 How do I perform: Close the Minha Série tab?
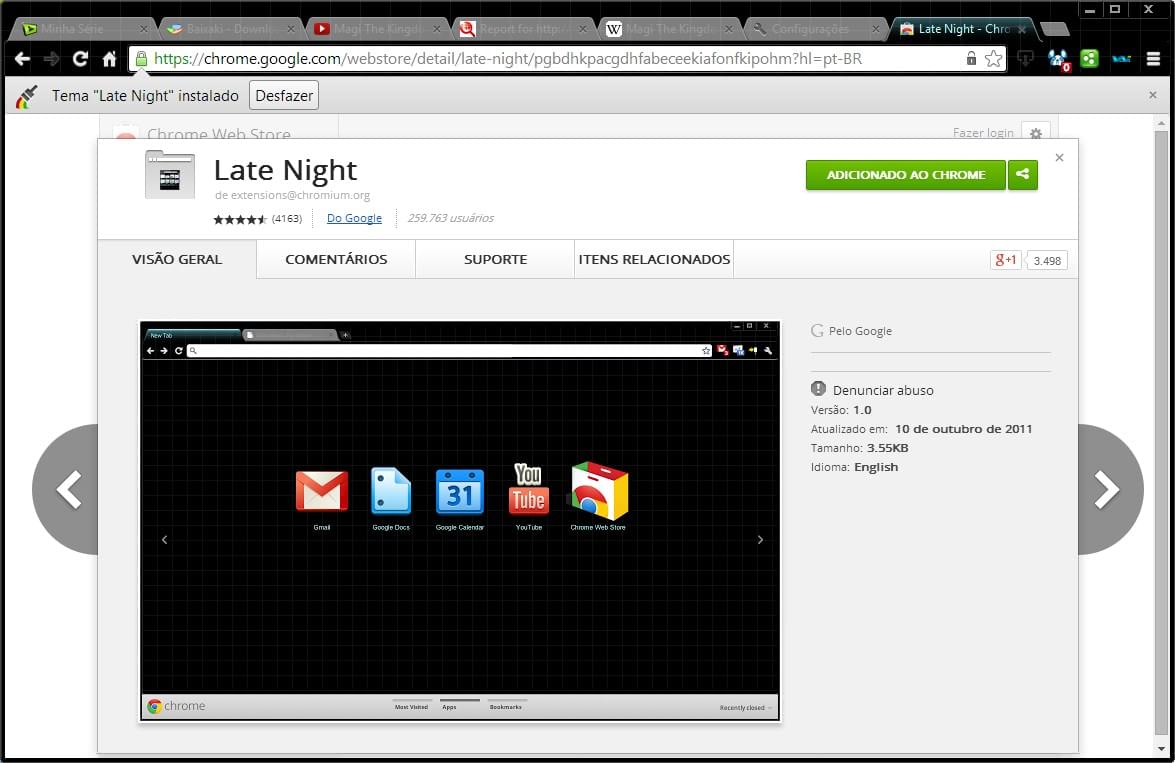click(143, 29)
